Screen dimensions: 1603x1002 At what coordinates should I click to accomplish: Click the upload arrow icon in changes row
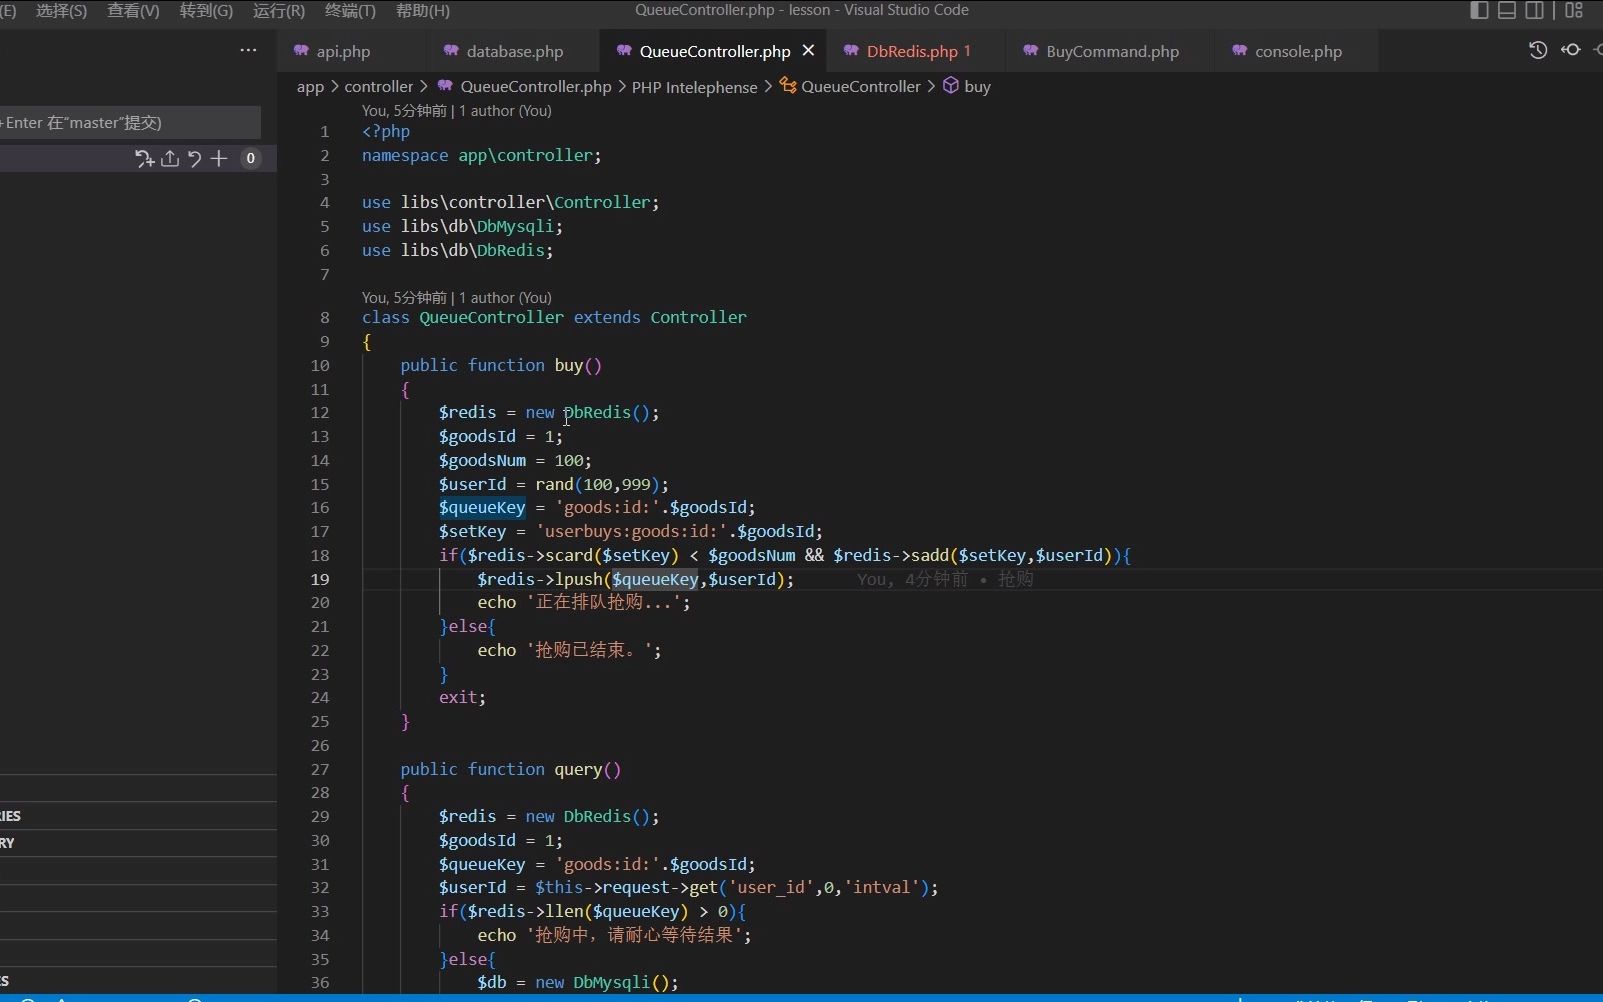[170, 158]
